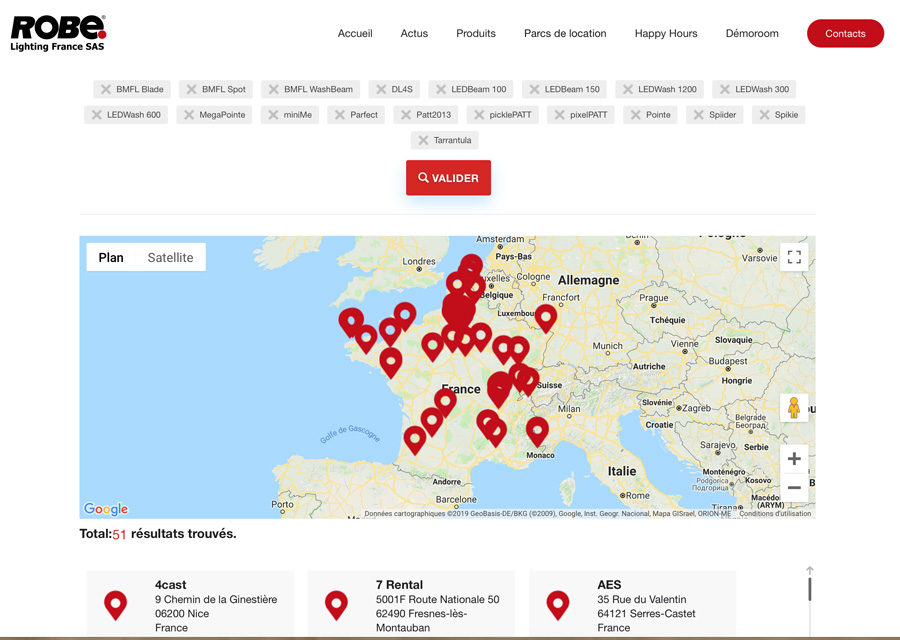Toggle fullscreen map view

click(x=794, y=257)
